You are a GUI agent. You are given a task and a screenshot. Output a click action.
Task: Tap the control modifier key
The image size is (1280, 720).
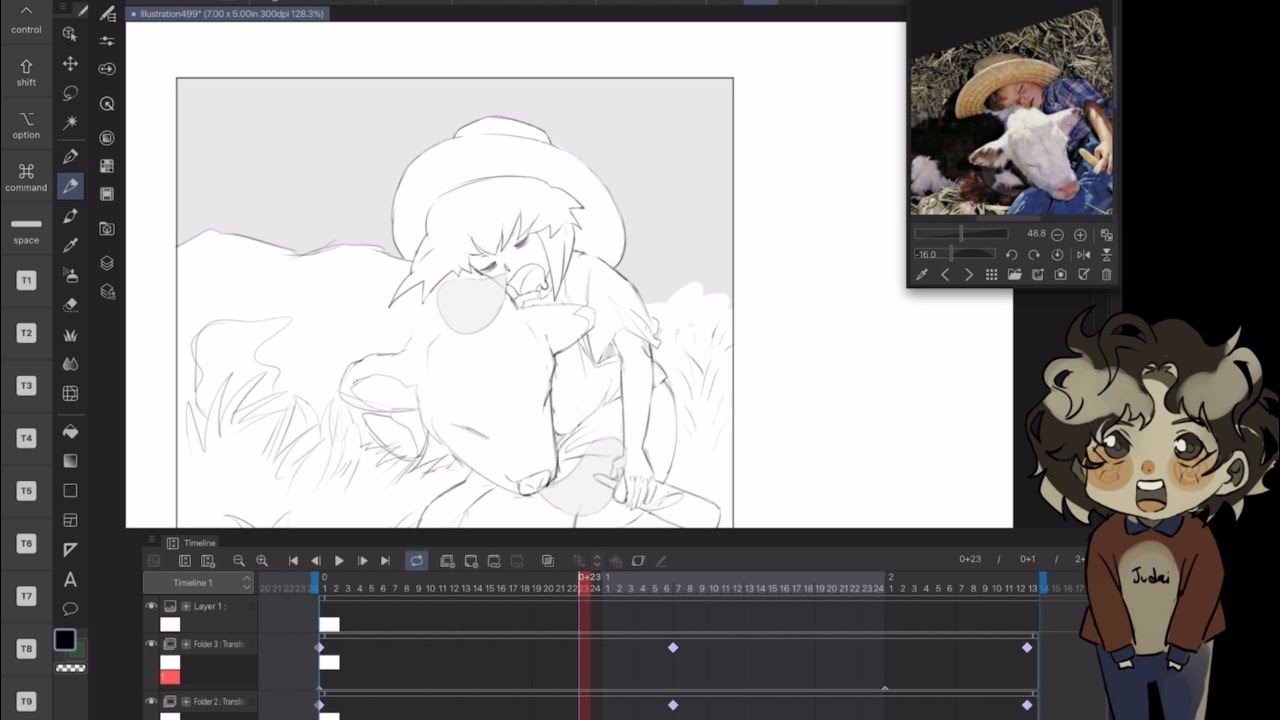[26, 20]
